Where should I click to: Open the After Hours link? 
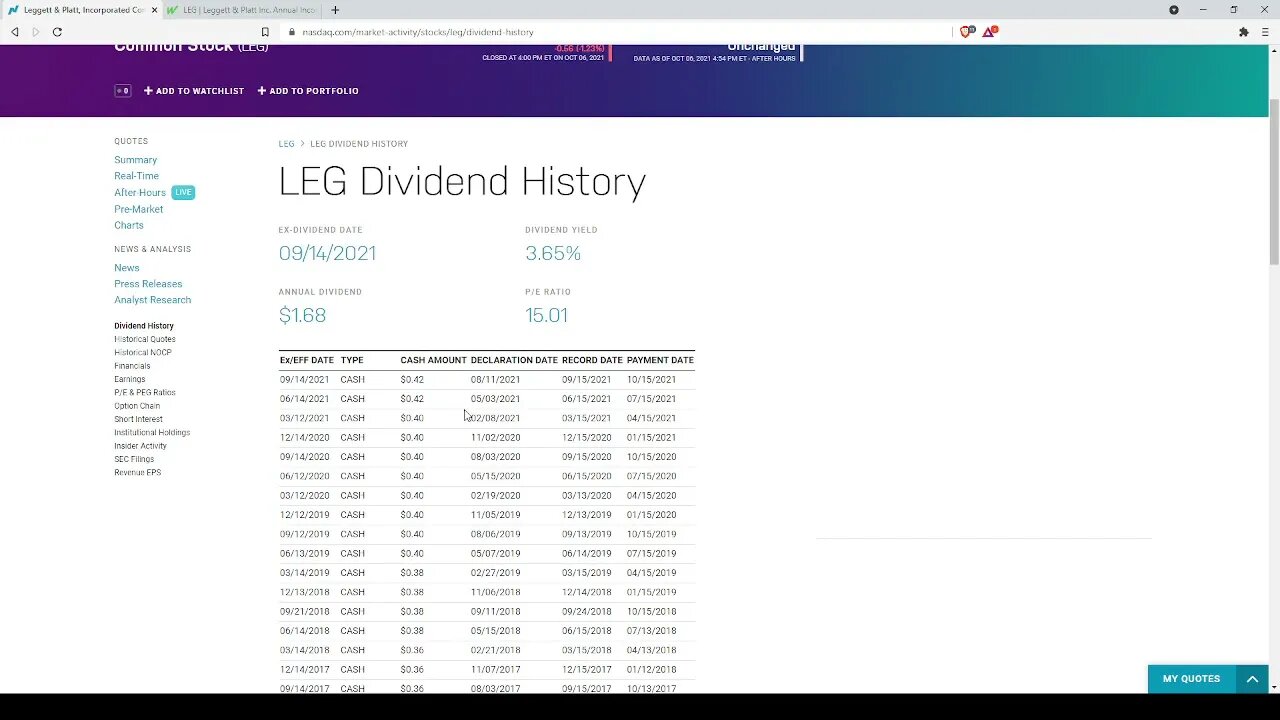point(140,193)
